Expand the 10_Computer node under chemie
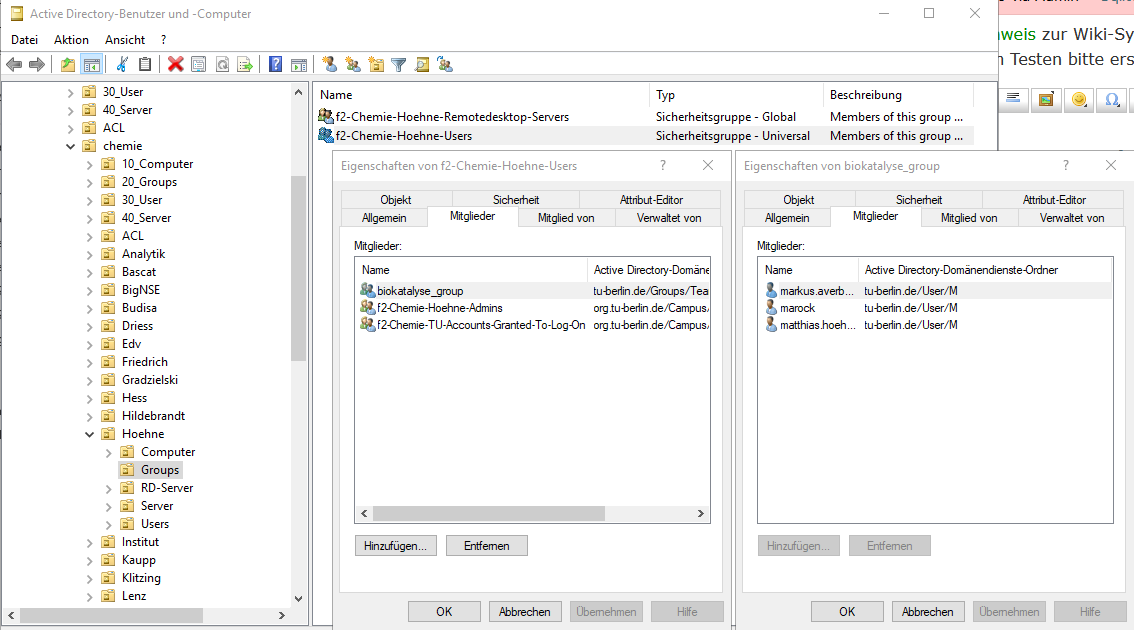 (89, 164)
